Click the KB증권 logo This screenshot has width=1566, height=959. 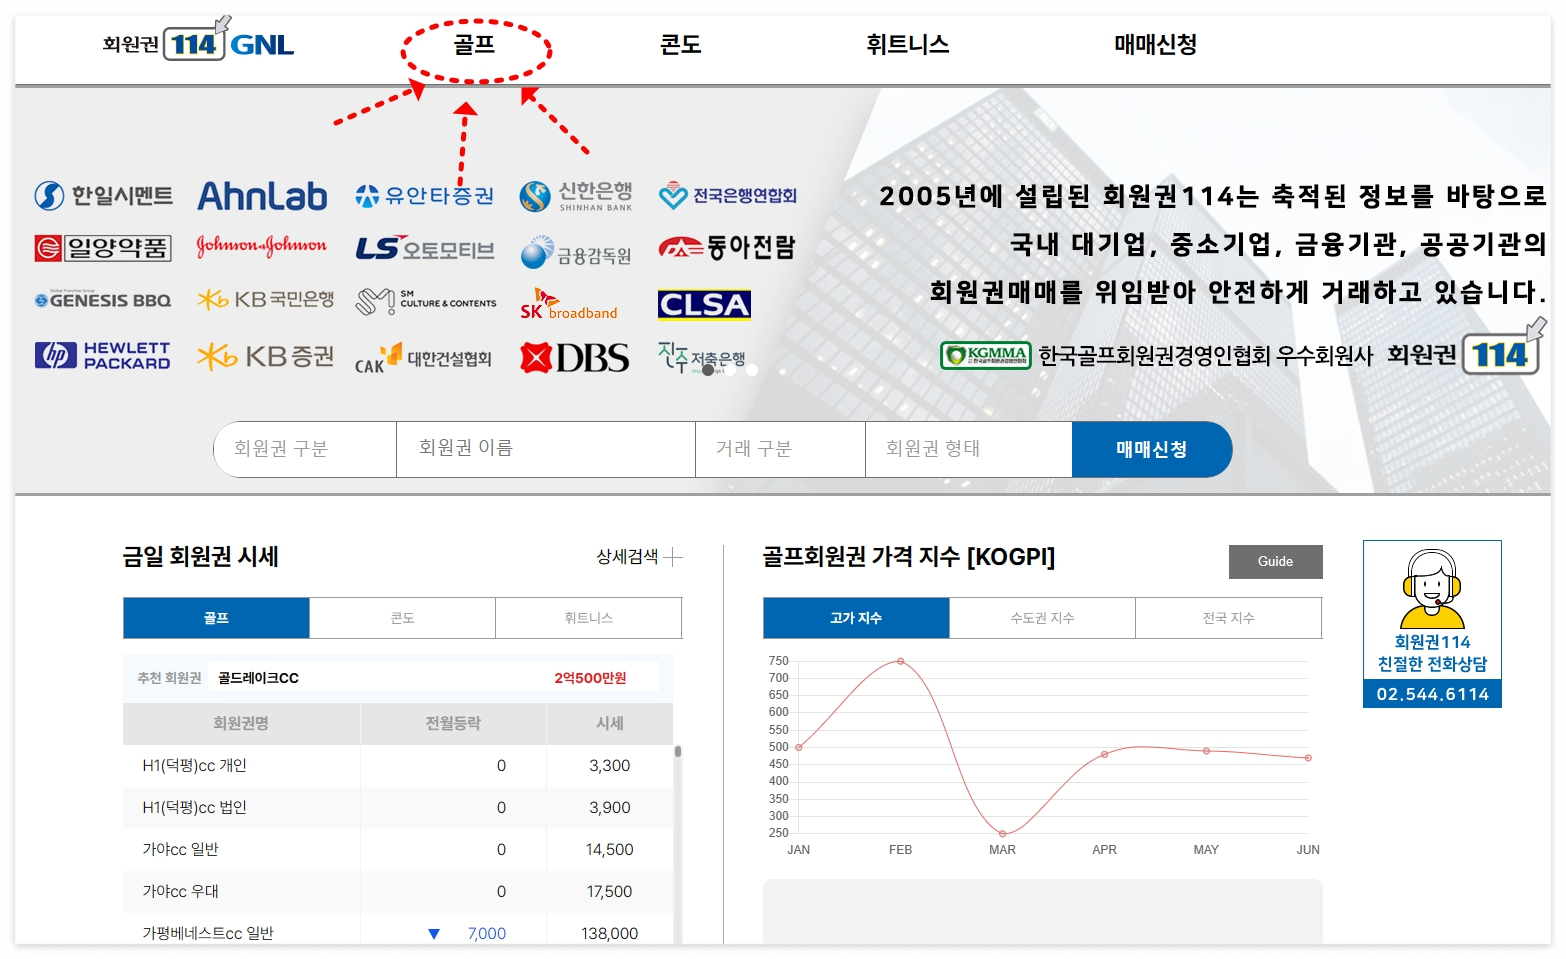point(266,356)
